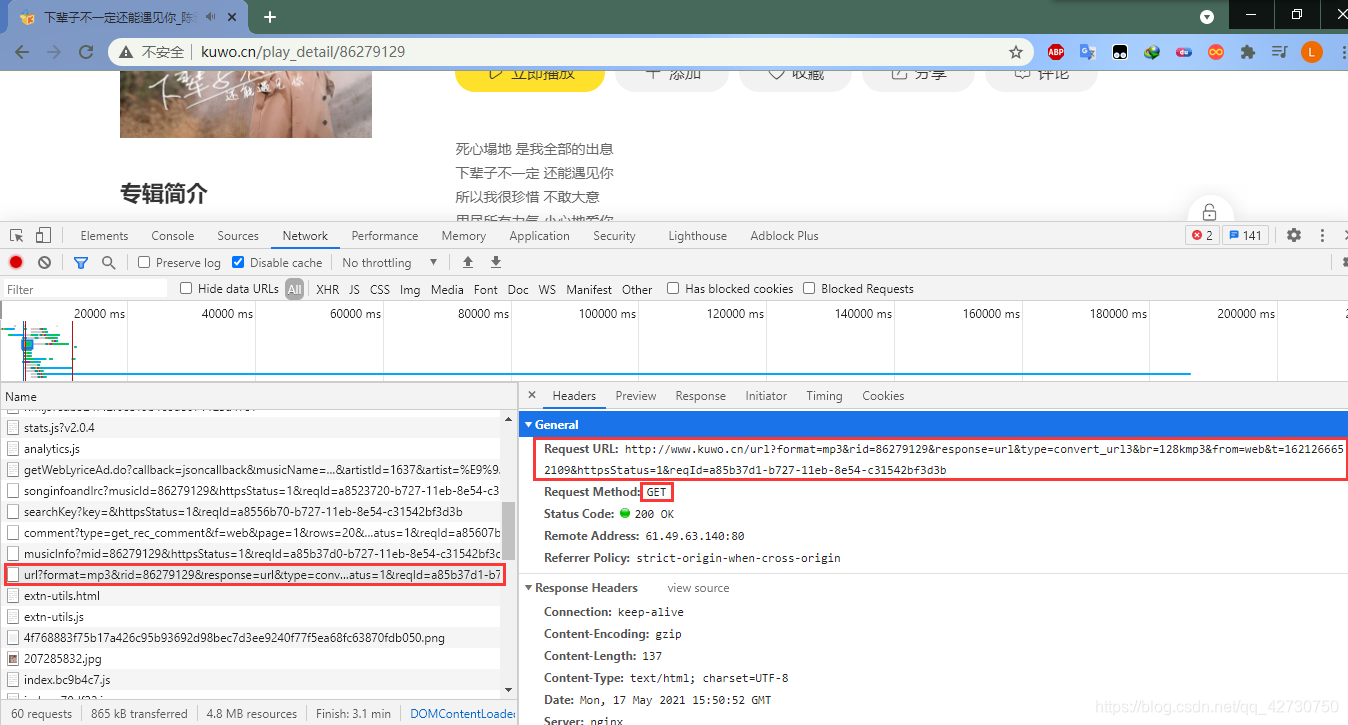This screenshot has height=725, width=1348.
Task: Clear the network log
Action: [44, 262]
